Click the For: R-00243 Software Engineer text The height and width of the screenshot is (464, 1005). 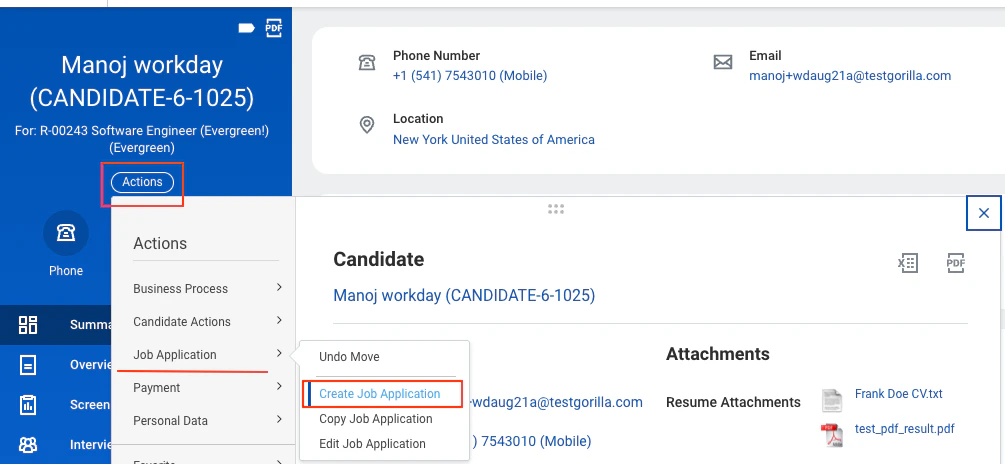[142, 139]
